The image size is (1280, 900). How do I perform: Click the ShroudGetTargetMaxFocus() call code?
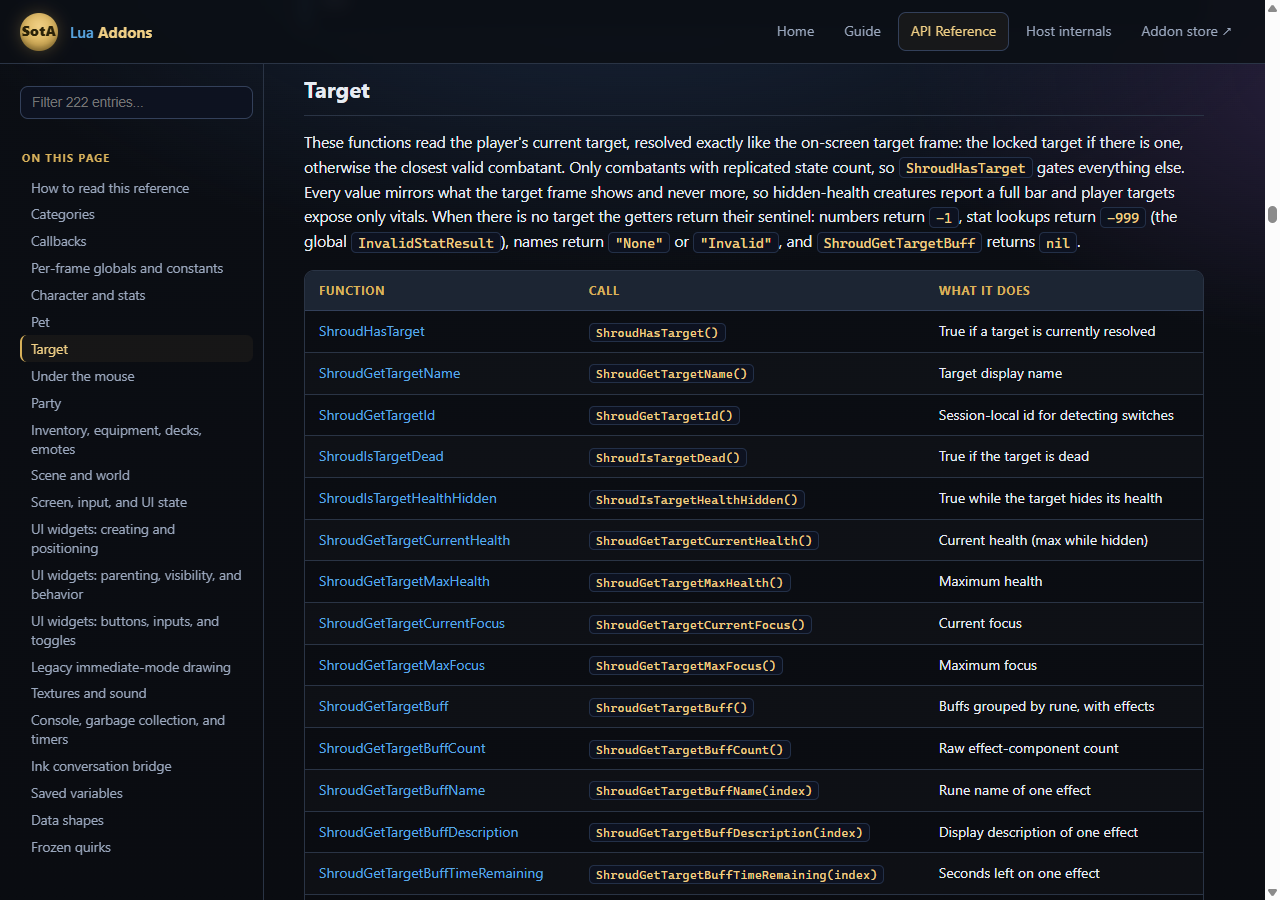[x=686, y=666]
